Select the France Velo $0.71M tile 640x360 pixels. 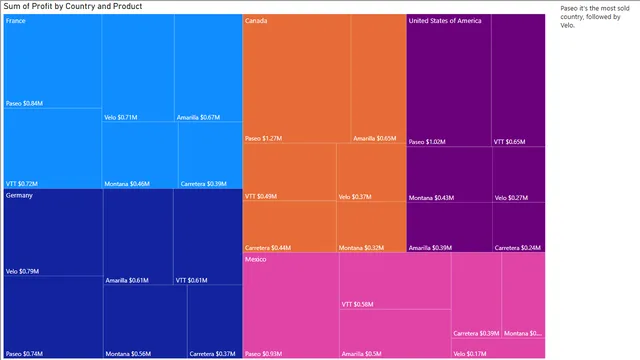click(x=138, y=68)
